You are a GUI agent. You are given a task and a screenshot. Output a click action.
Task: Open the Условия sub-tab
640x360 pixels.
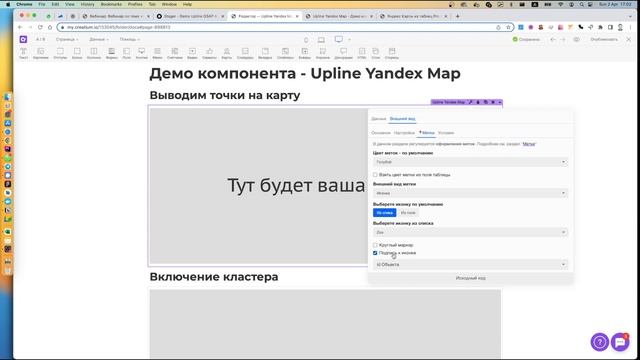coord(446,133)
